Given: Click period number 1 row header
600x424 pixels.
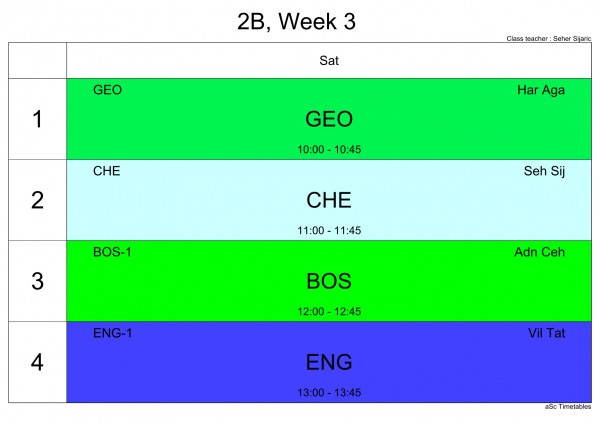Looking at the screenshot, I should coord(38,119).
